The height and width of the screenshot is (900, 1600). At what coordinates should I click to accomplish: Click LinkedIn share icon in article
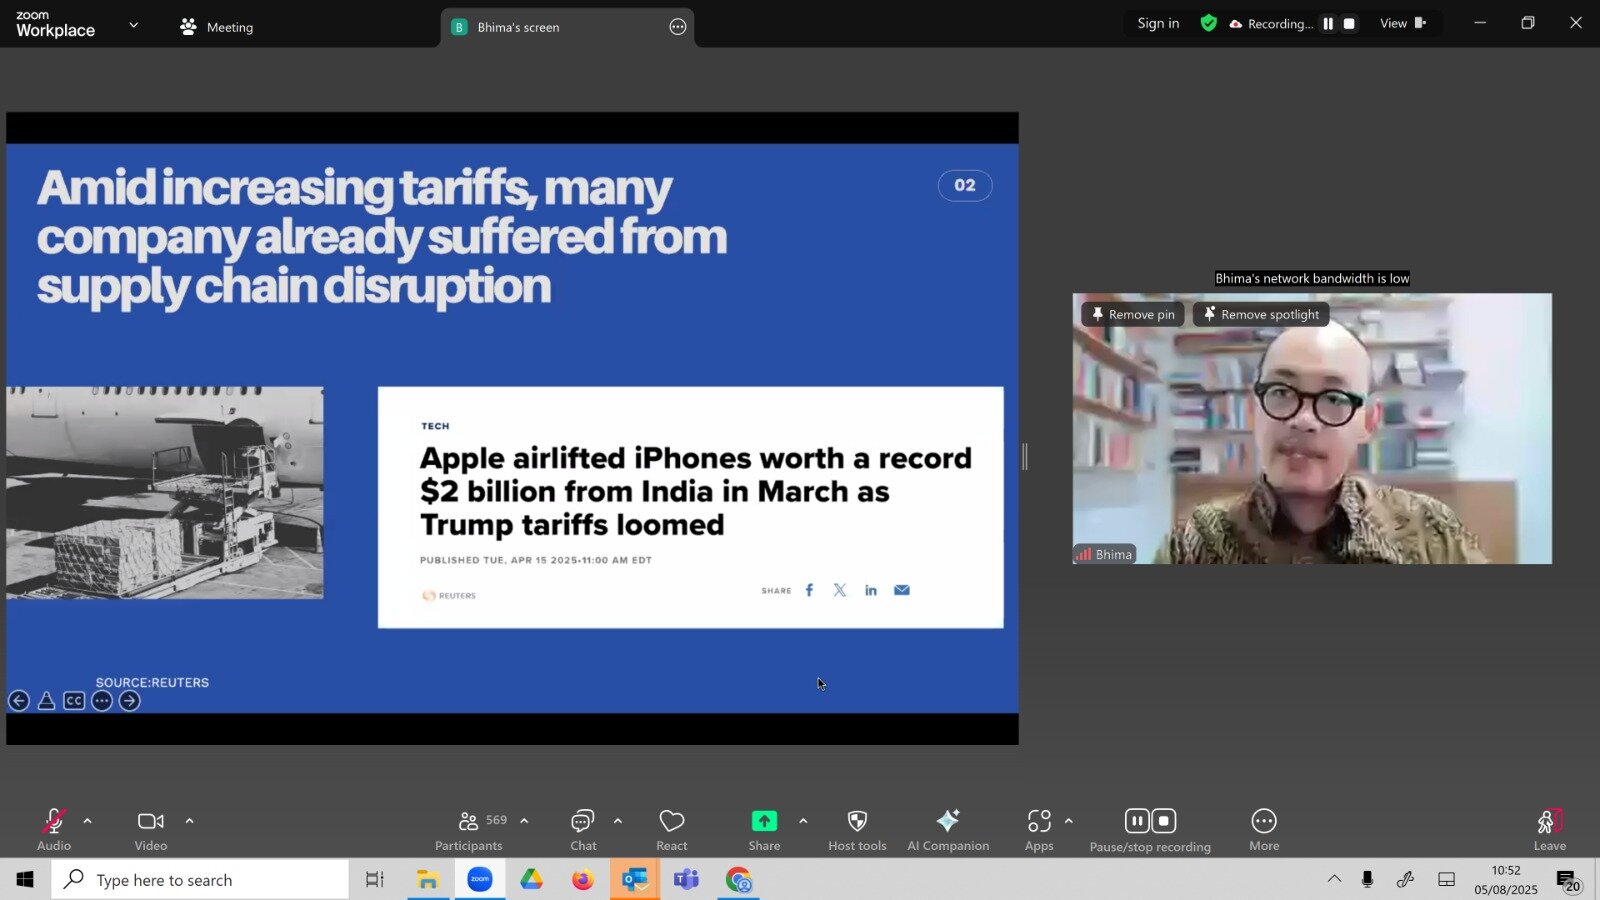tap(871, 590)
